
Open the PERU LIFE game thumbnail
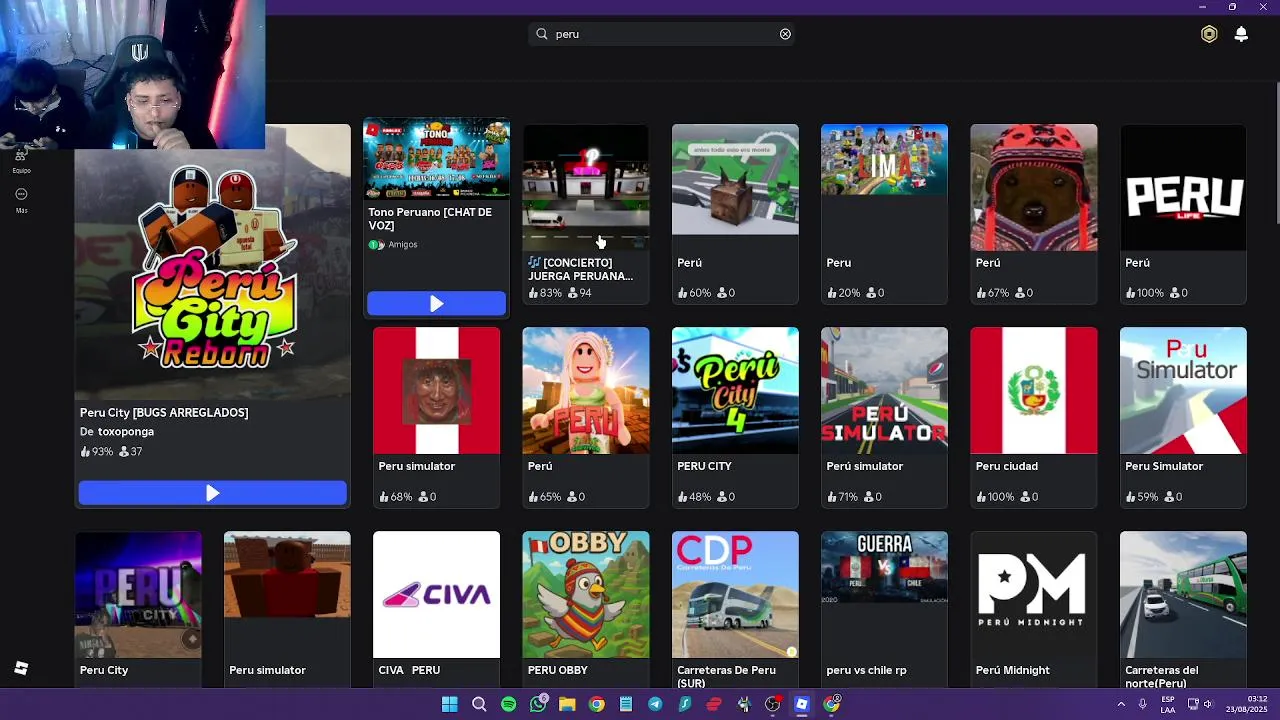point(1183,187)
